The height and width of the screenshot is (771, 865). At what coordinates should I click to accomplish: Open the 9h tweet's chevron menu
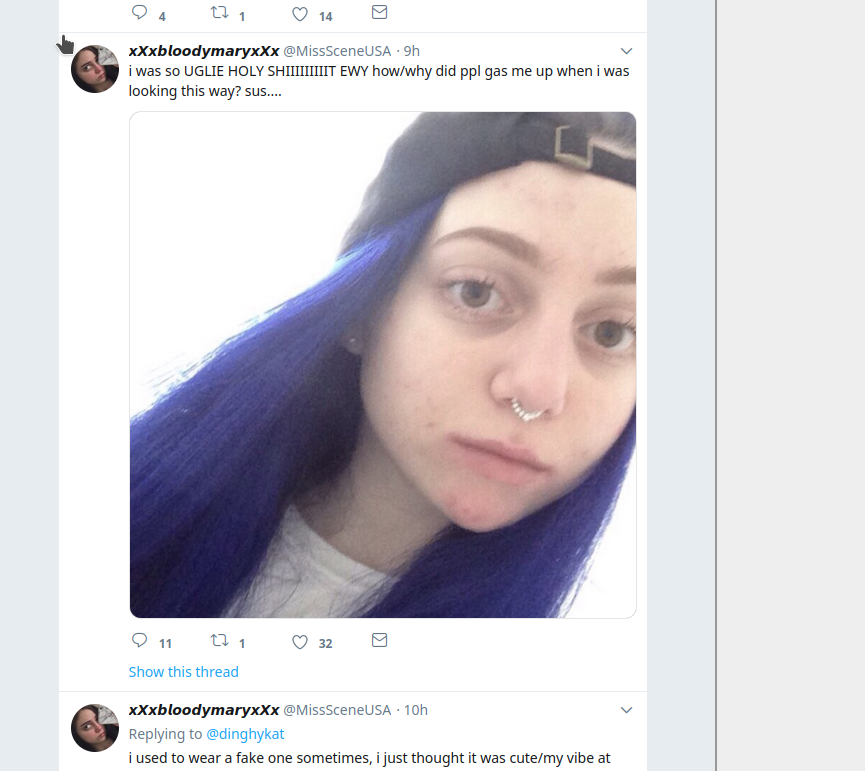(x=626, y=51)
